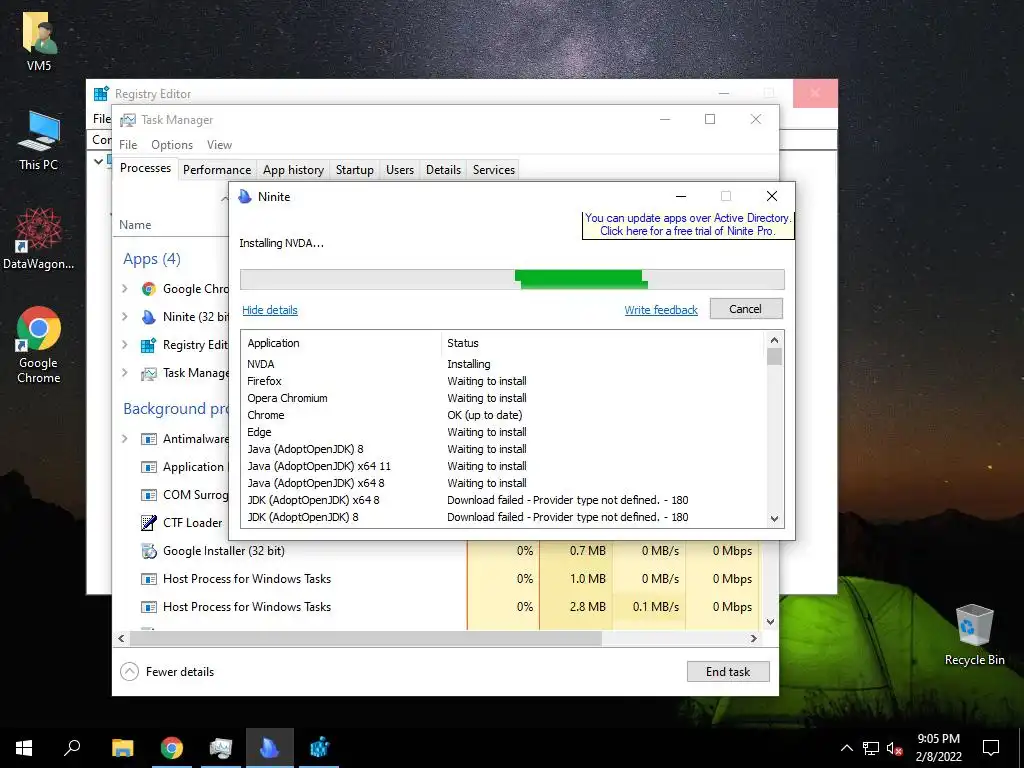Viewport: 1024px width, 768px height.
Task: Select the CTF Loader process icon
Action: (x=149, y=522)
